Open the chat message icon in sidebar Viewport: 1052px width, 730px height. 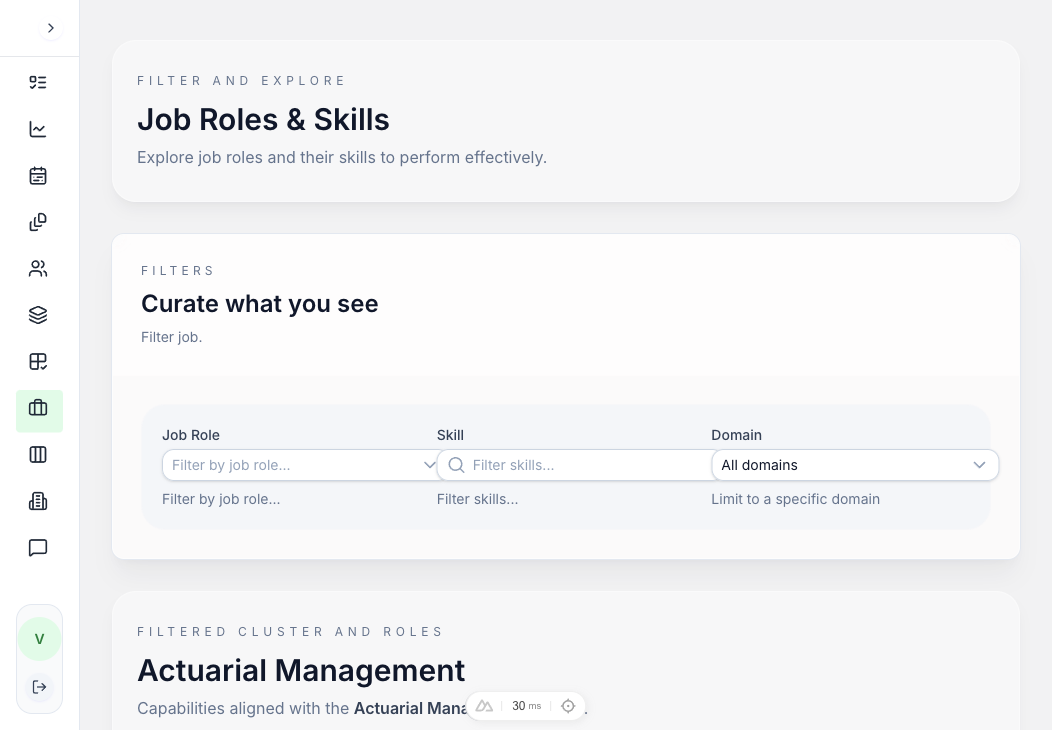[x=38, y=548]
